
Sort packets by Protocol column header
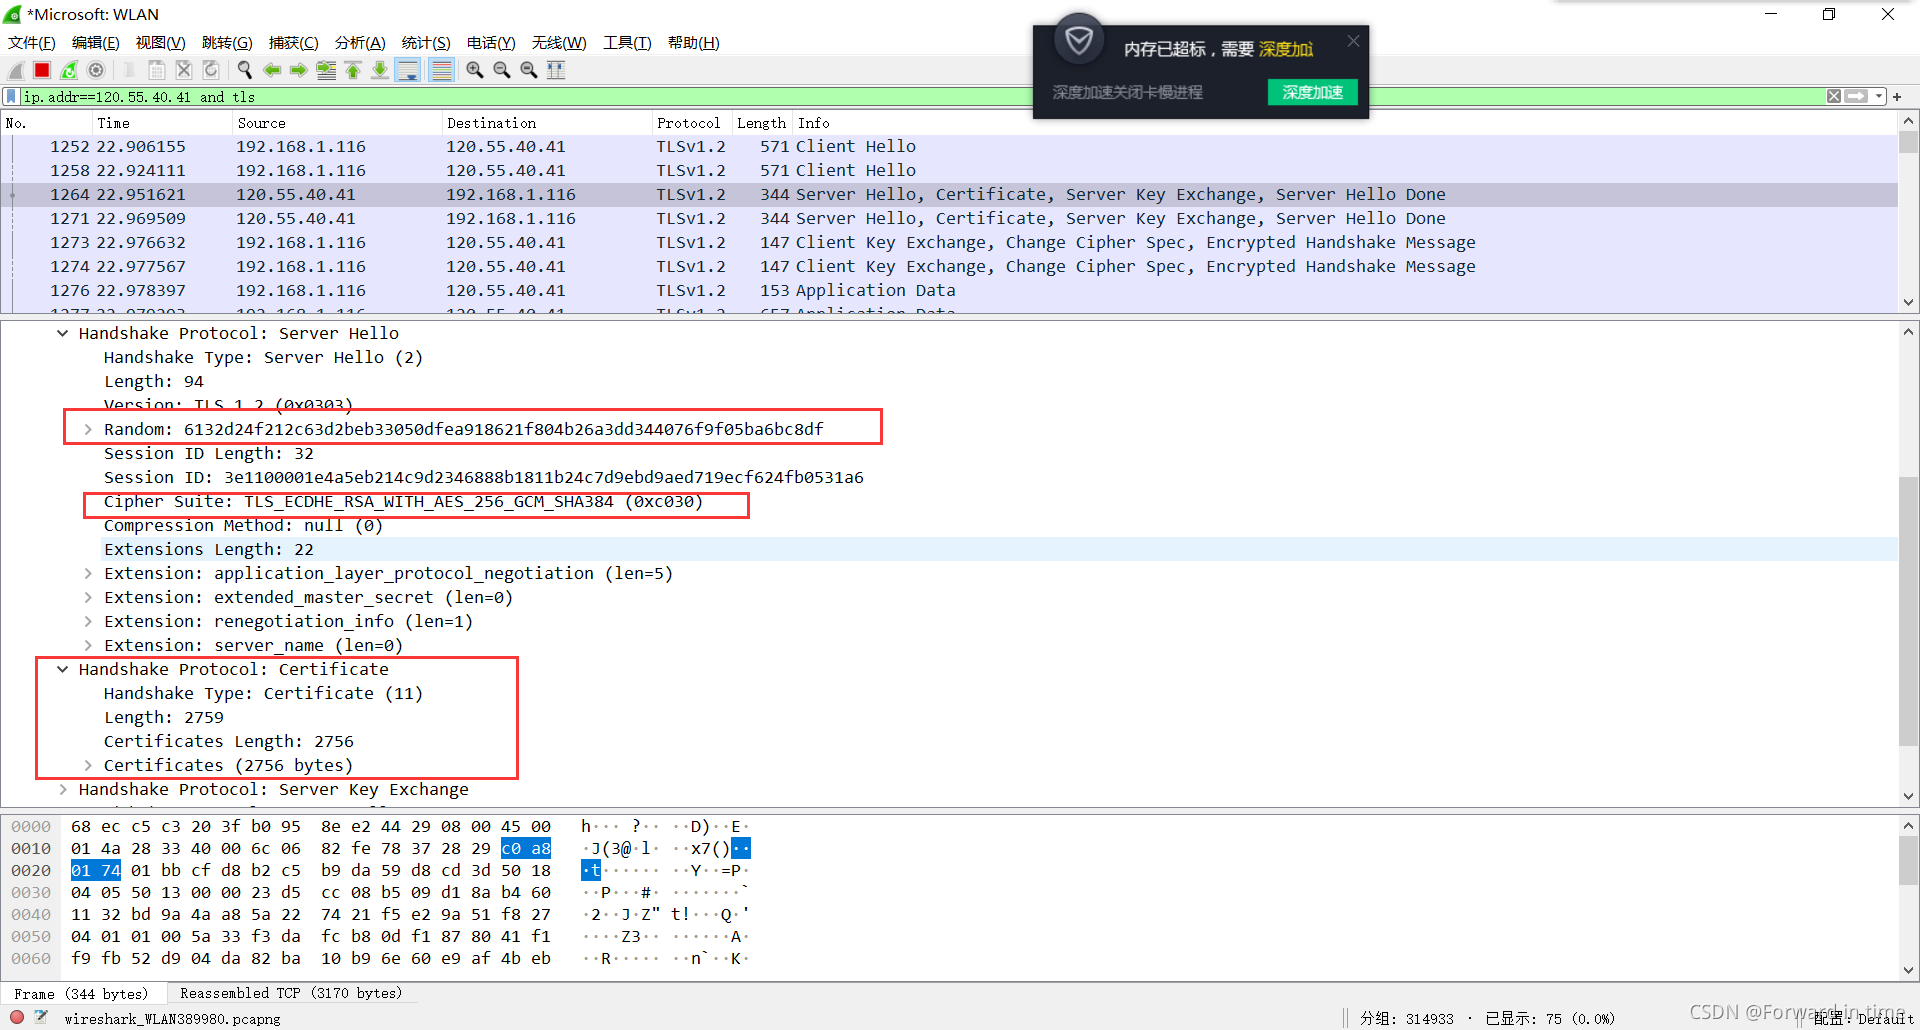[691, 123]
